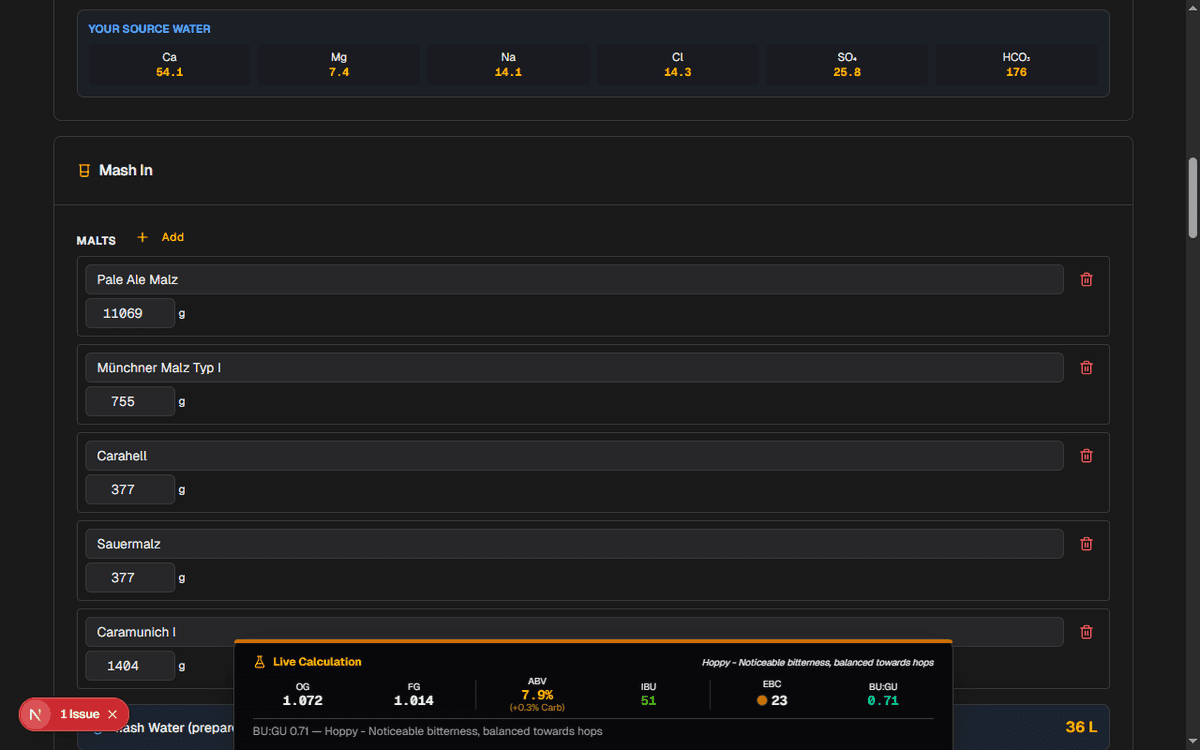Click trash icon for Carahell malt
The image size is (1200, 750).
click(x=1086, y=456)
